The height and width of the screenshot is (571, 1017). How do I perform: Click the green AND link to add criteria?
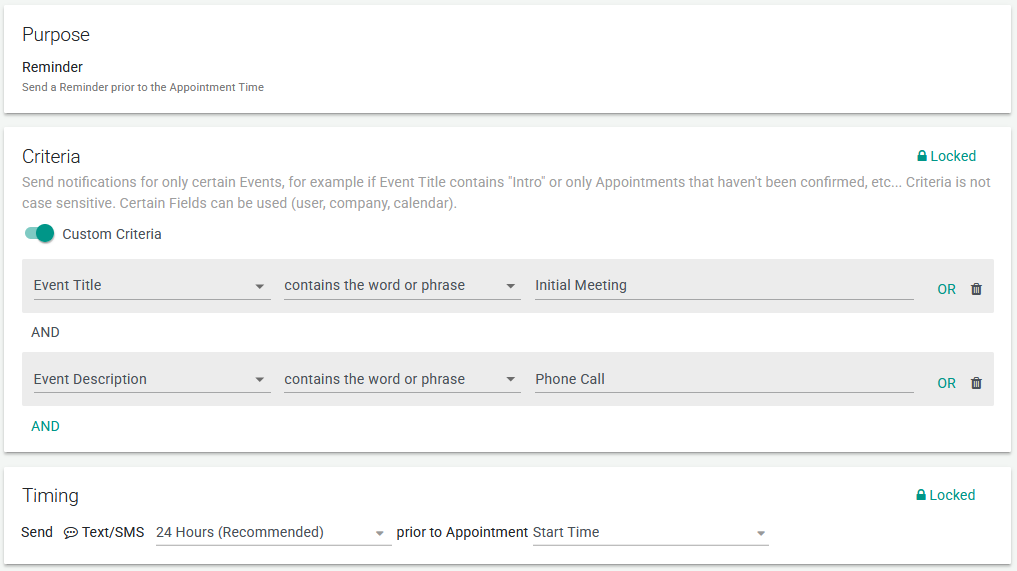pos(45,426)
